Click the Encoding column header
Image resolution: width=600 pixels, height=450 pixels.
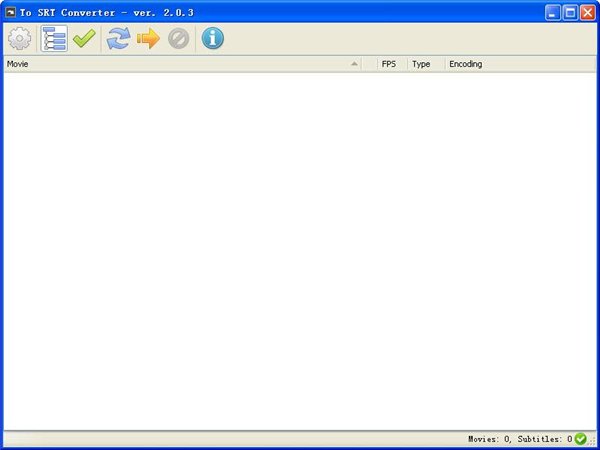point(520,64)
